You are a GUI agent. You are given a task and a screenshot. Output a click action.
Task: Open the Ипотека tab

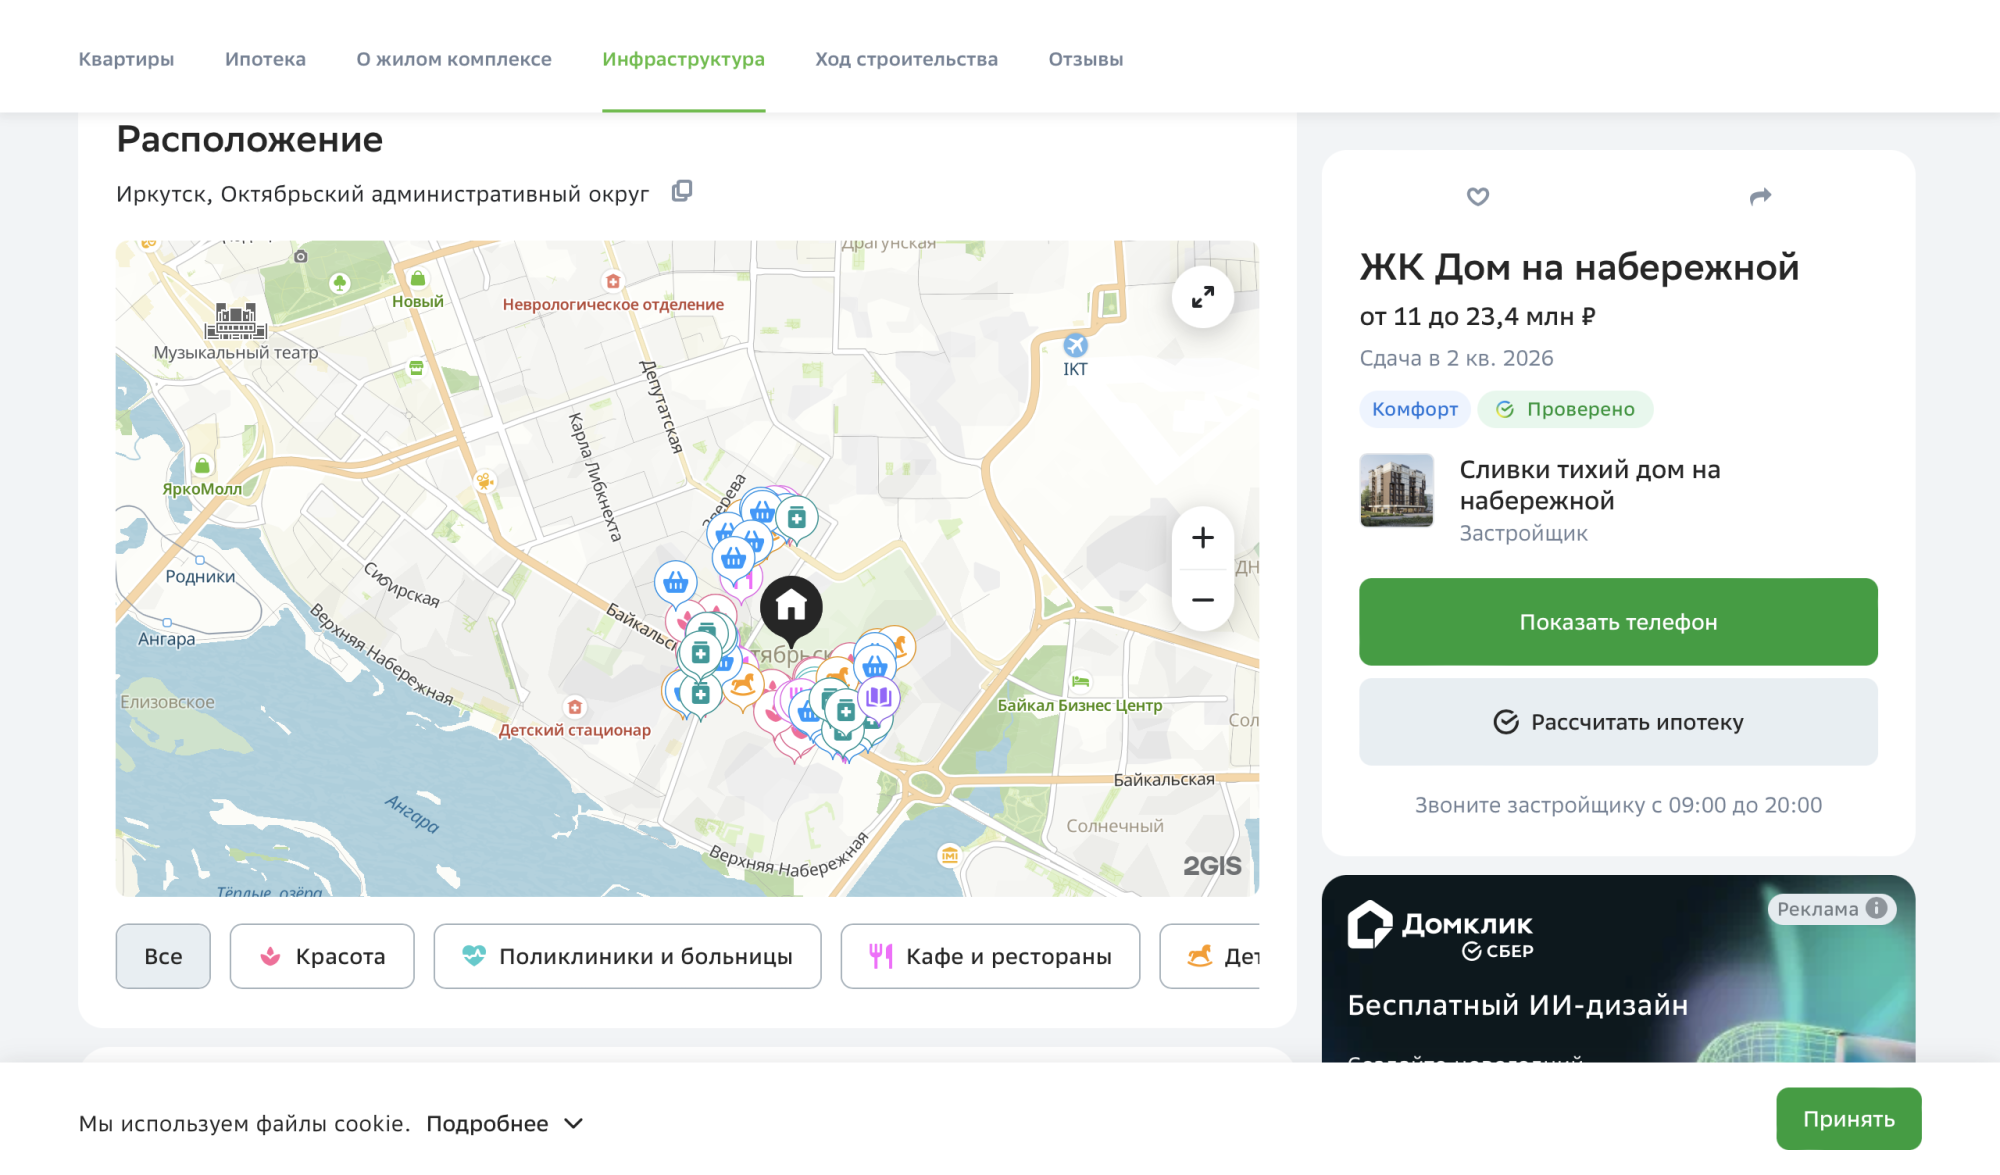pyautogui.click(x=265, y=59)
